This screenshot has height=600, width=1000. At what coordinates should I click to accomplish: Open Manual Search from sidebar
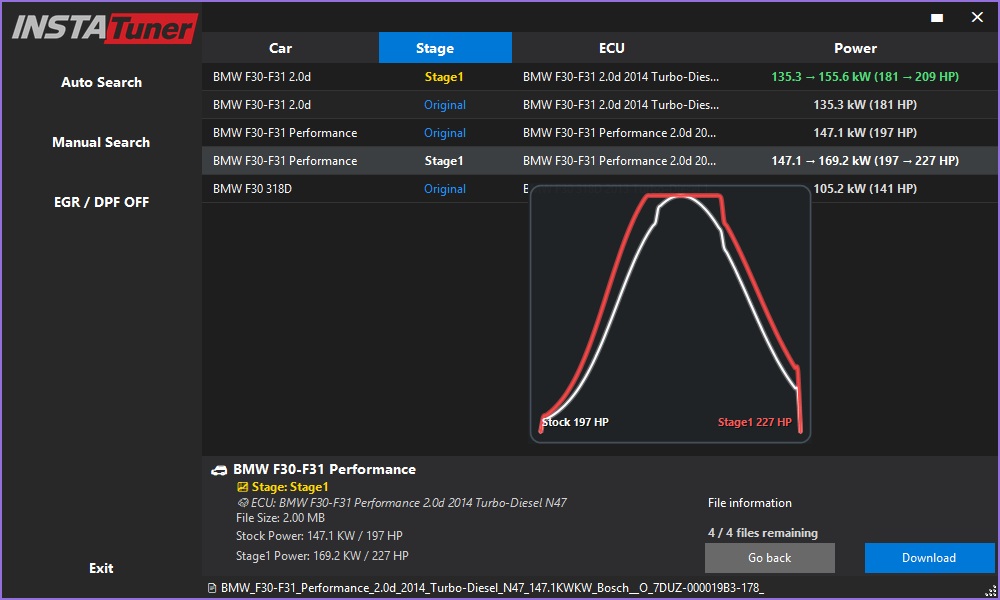click(x=101, y=142)
